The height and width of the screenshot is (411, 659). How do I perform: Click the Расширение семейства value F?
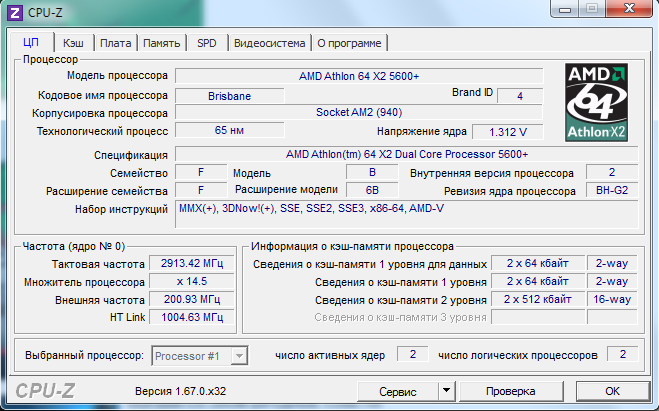(x=201, y=190)
